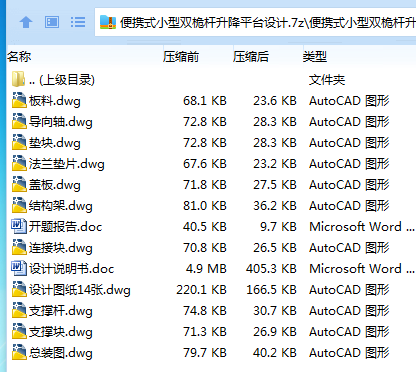Select the file name 支撑块.dwg
Viewport: 416px width, 372px height.
pyautogui.click(x=61, y=332)
